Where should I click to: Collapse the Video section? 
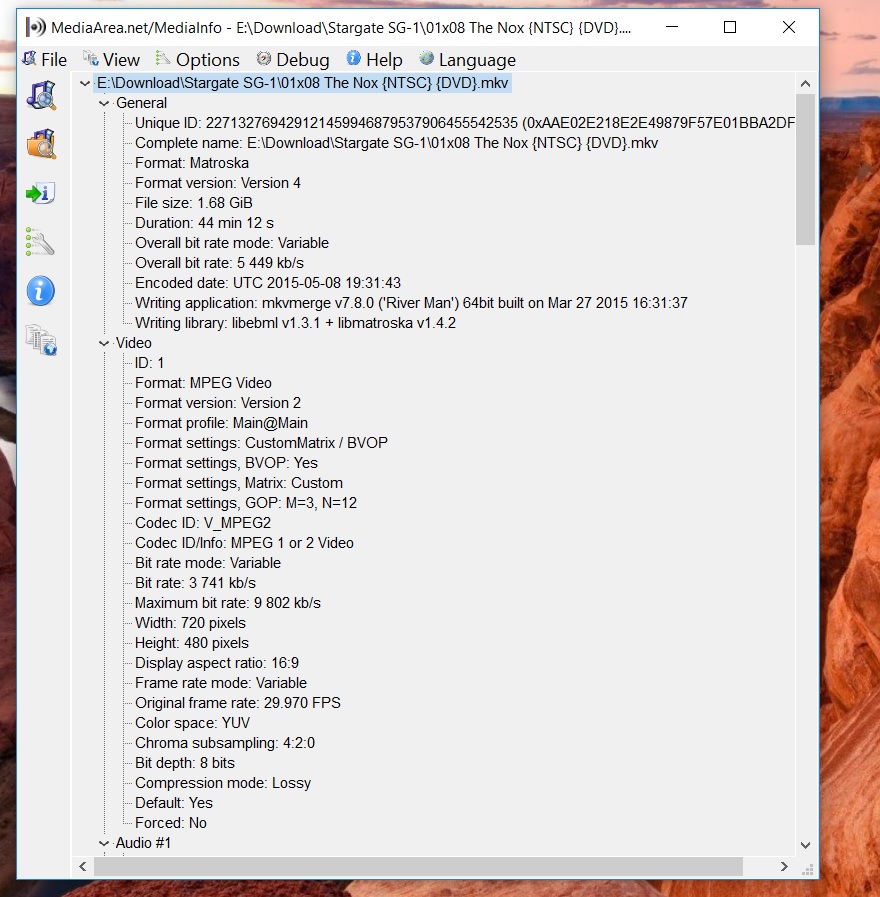[104, 343]
